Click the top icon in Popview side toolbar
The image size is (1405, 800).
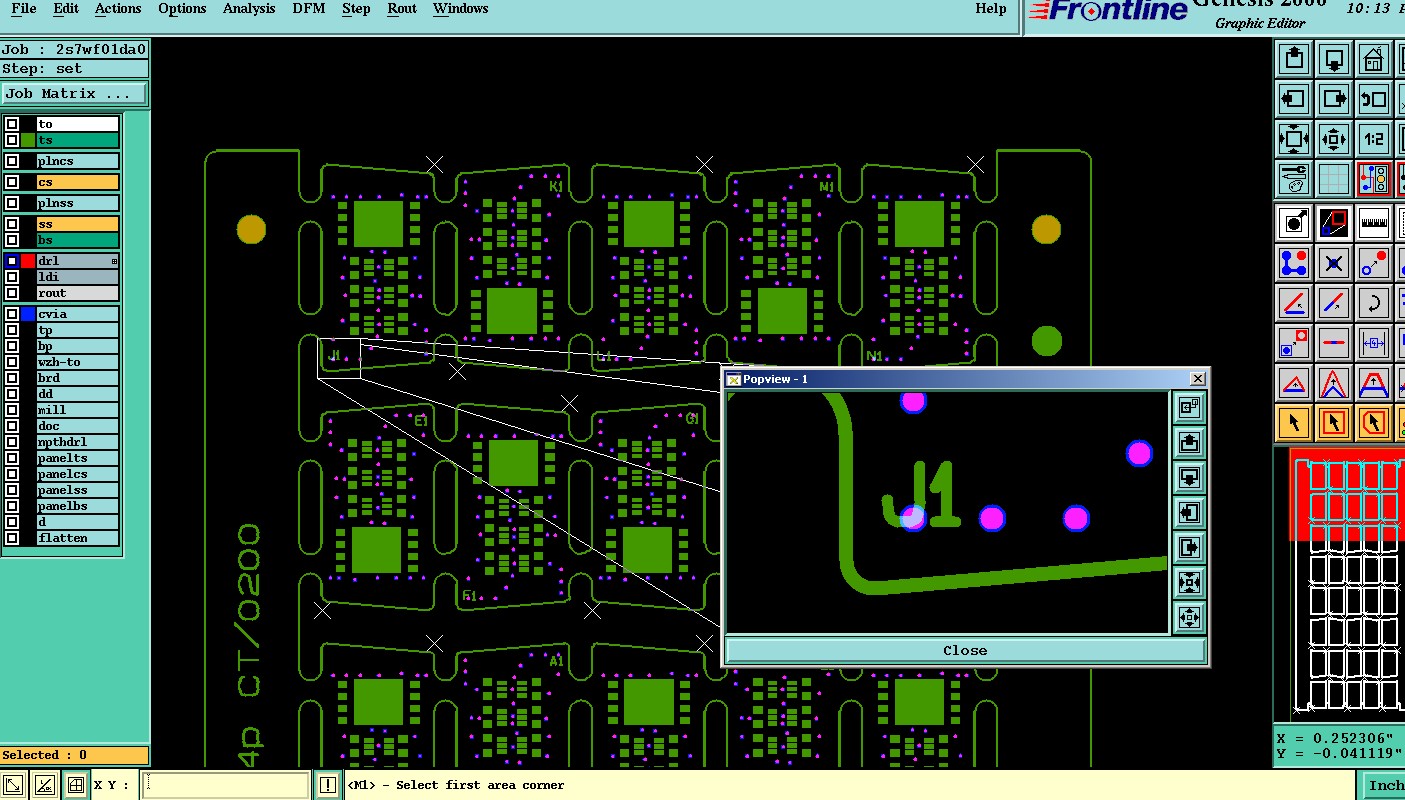[1189, 407]
